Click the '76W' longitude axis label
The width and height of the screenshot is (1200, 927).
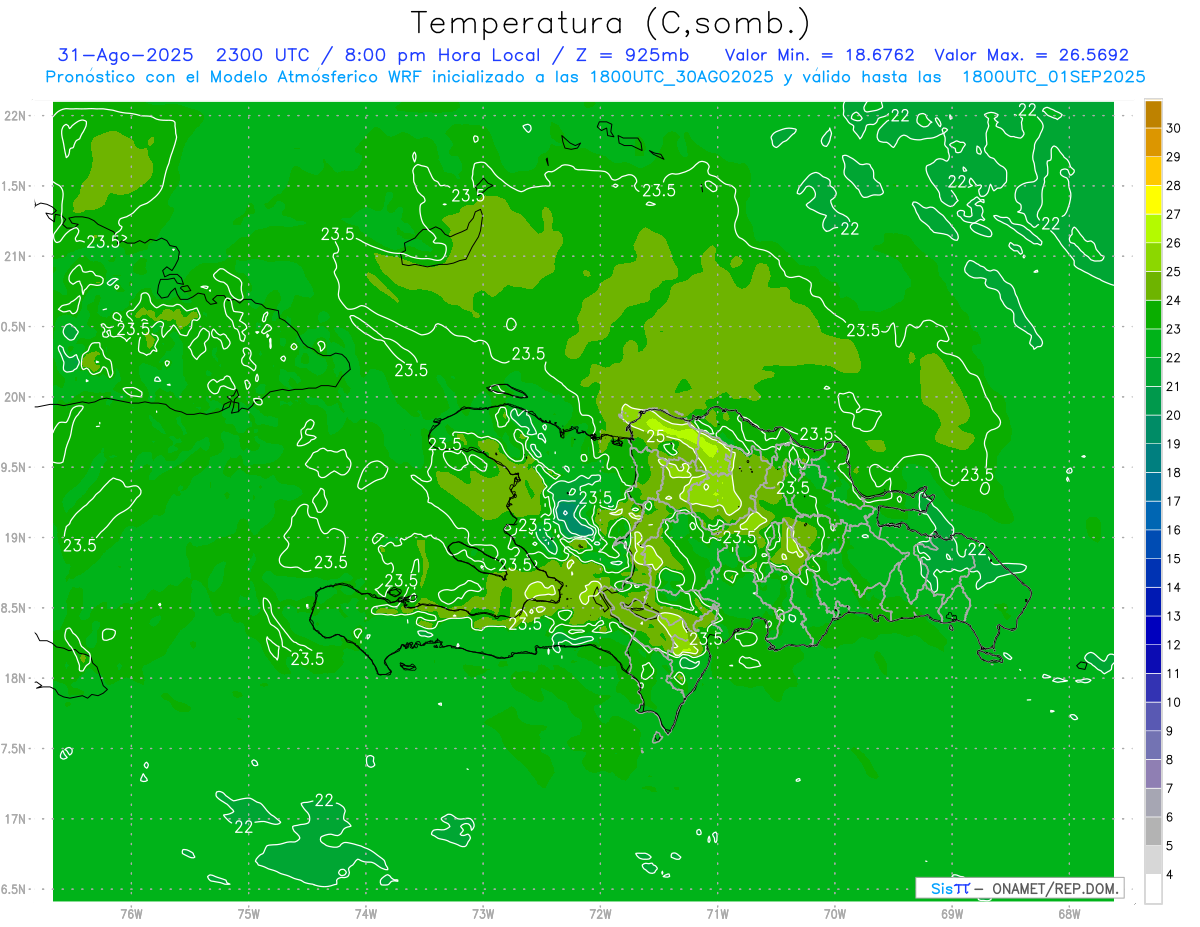coord(130,913)
